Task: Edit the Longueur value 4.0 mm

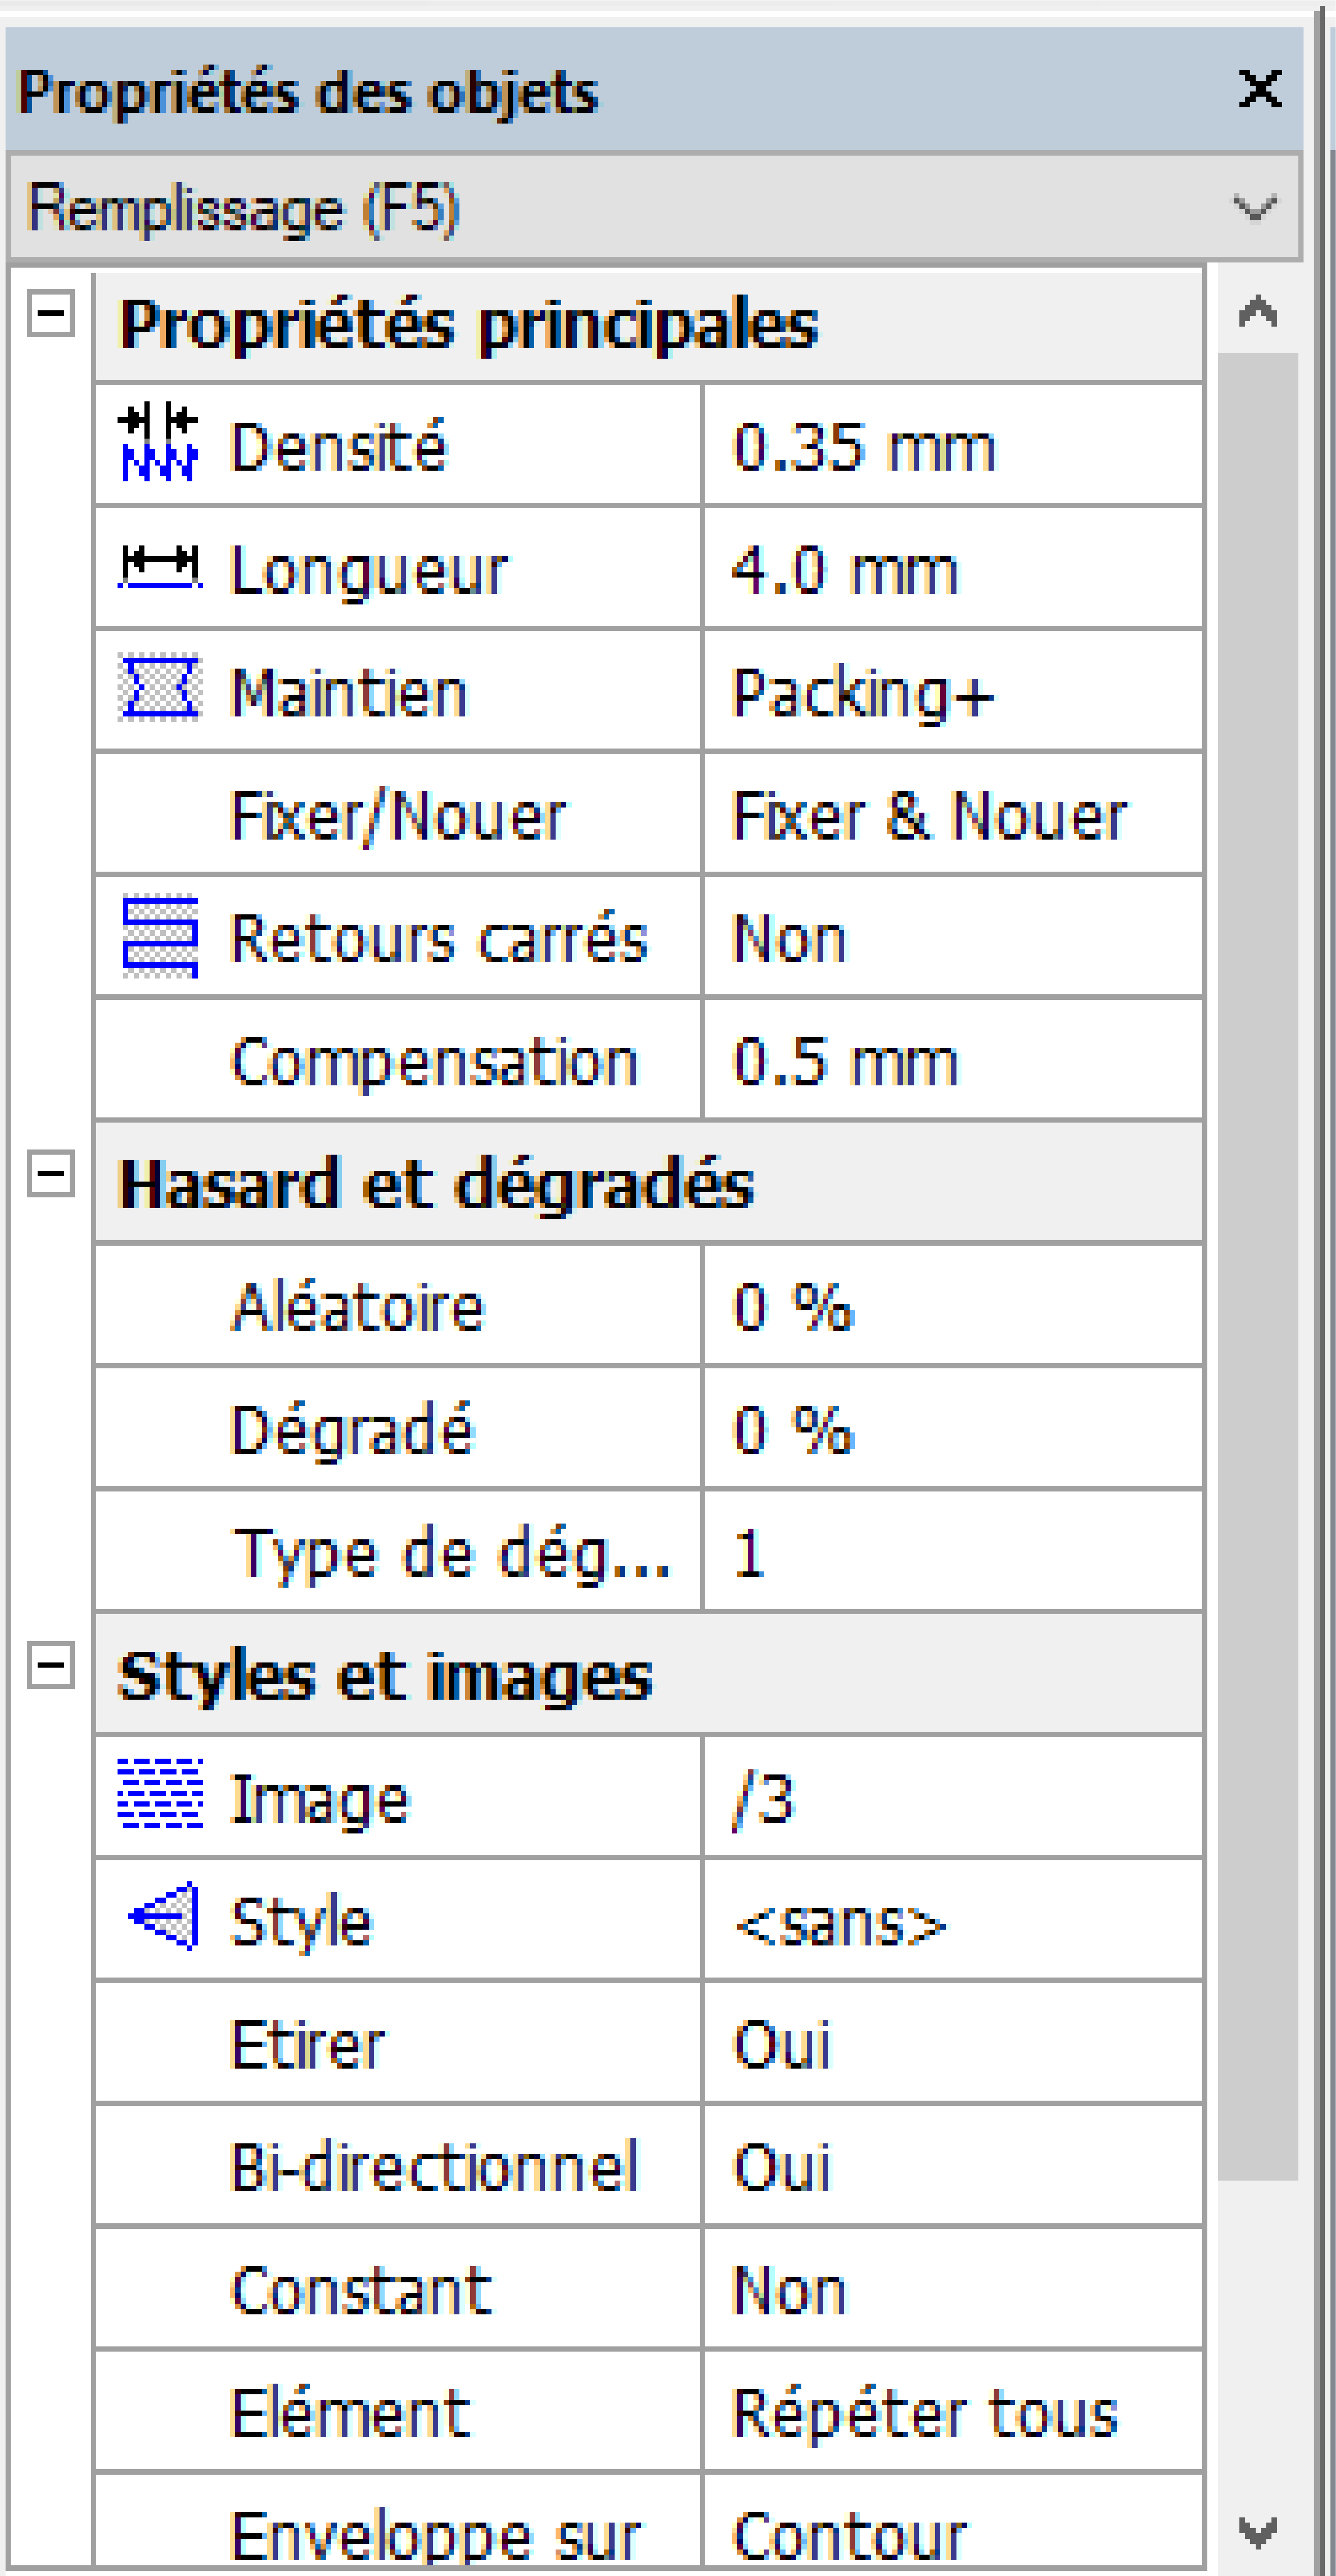Action: pyautogui.click(x=953, y=569)
